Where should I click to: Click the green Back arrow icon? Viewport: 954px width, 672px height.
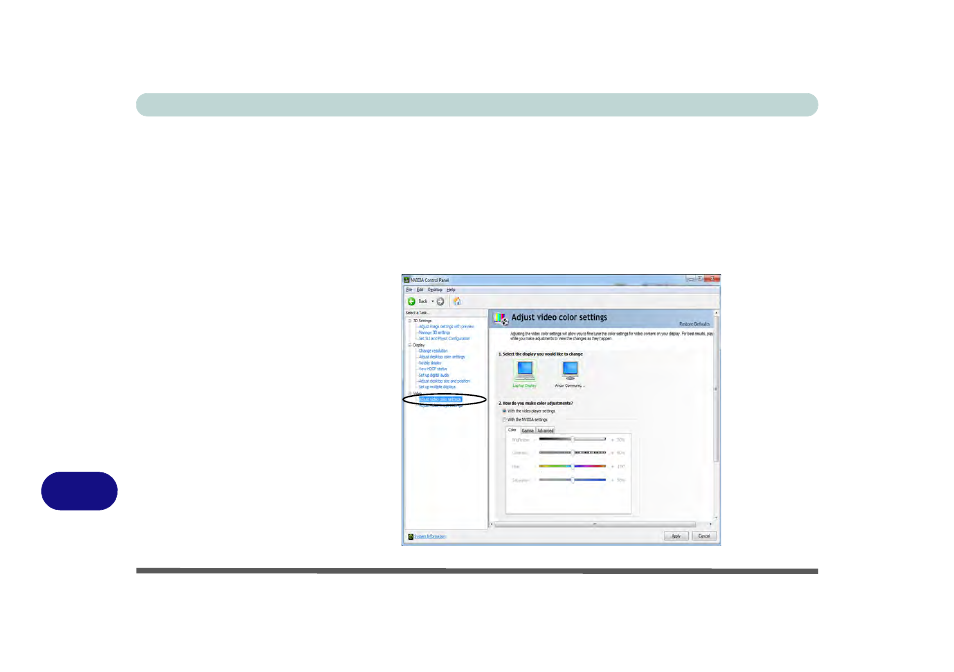coord(411,302)
